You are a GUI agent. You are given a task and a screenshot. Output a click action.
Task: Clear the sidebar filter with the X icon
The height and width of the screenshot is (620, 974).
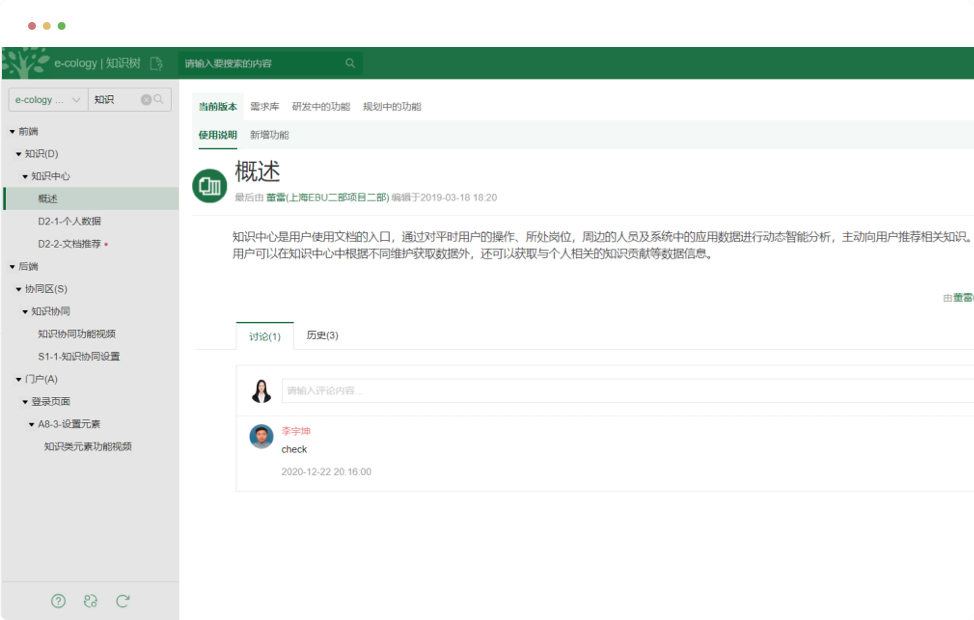[146, 100]
